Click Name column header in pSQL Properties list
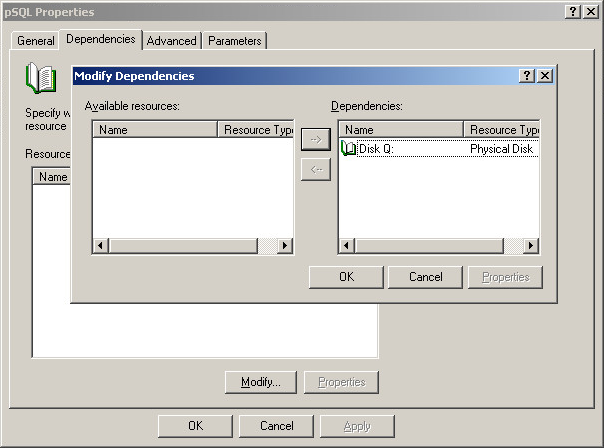604x448 pixels. tap(53, 177)
